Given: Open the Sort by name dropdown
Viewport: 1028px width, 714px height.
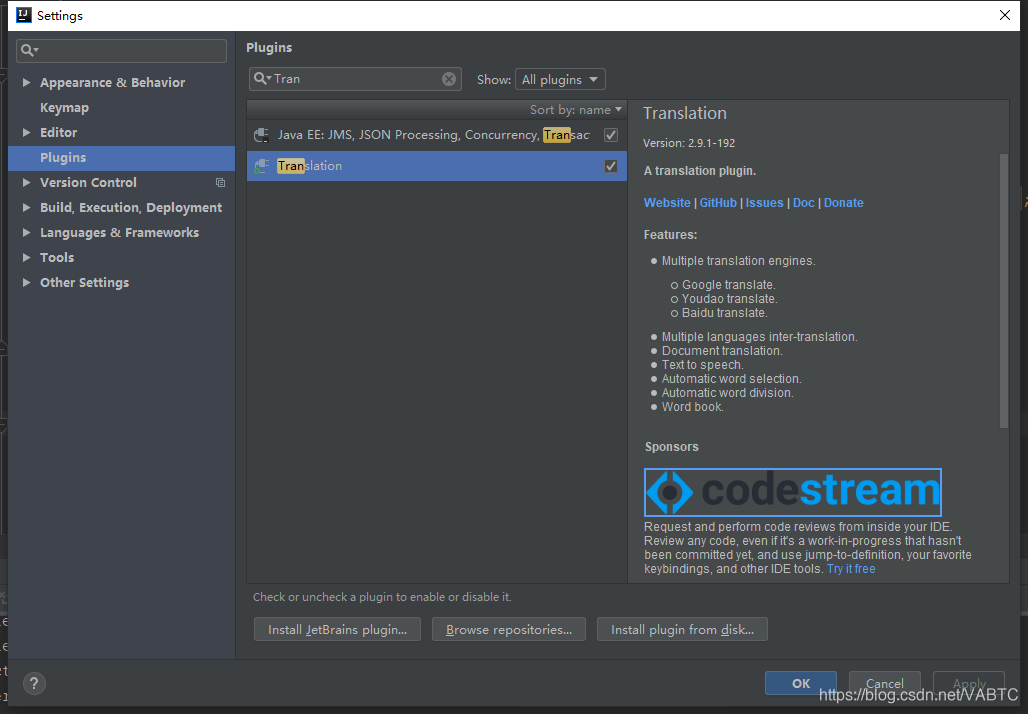Looking at the screenshot, I should (576, 109).
